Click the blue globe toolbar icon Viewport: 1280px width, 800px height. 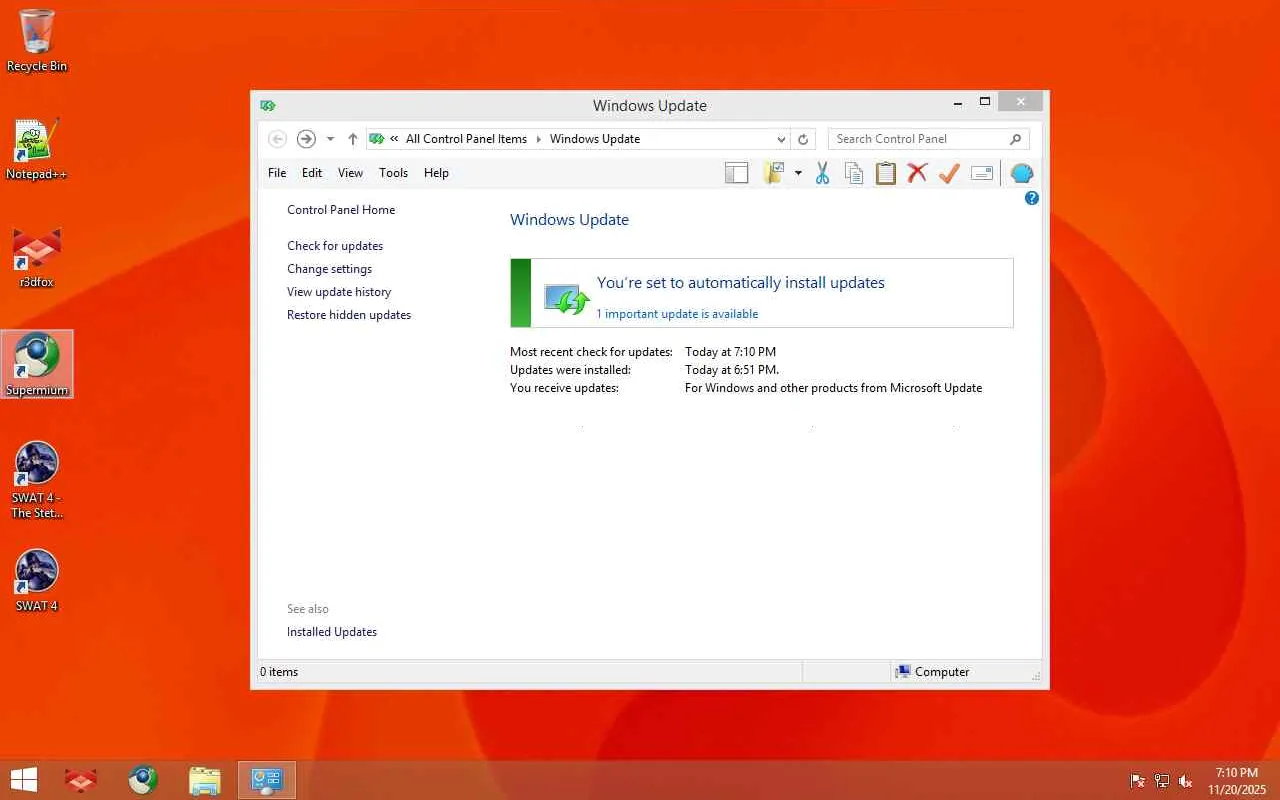click(1021, 173)
